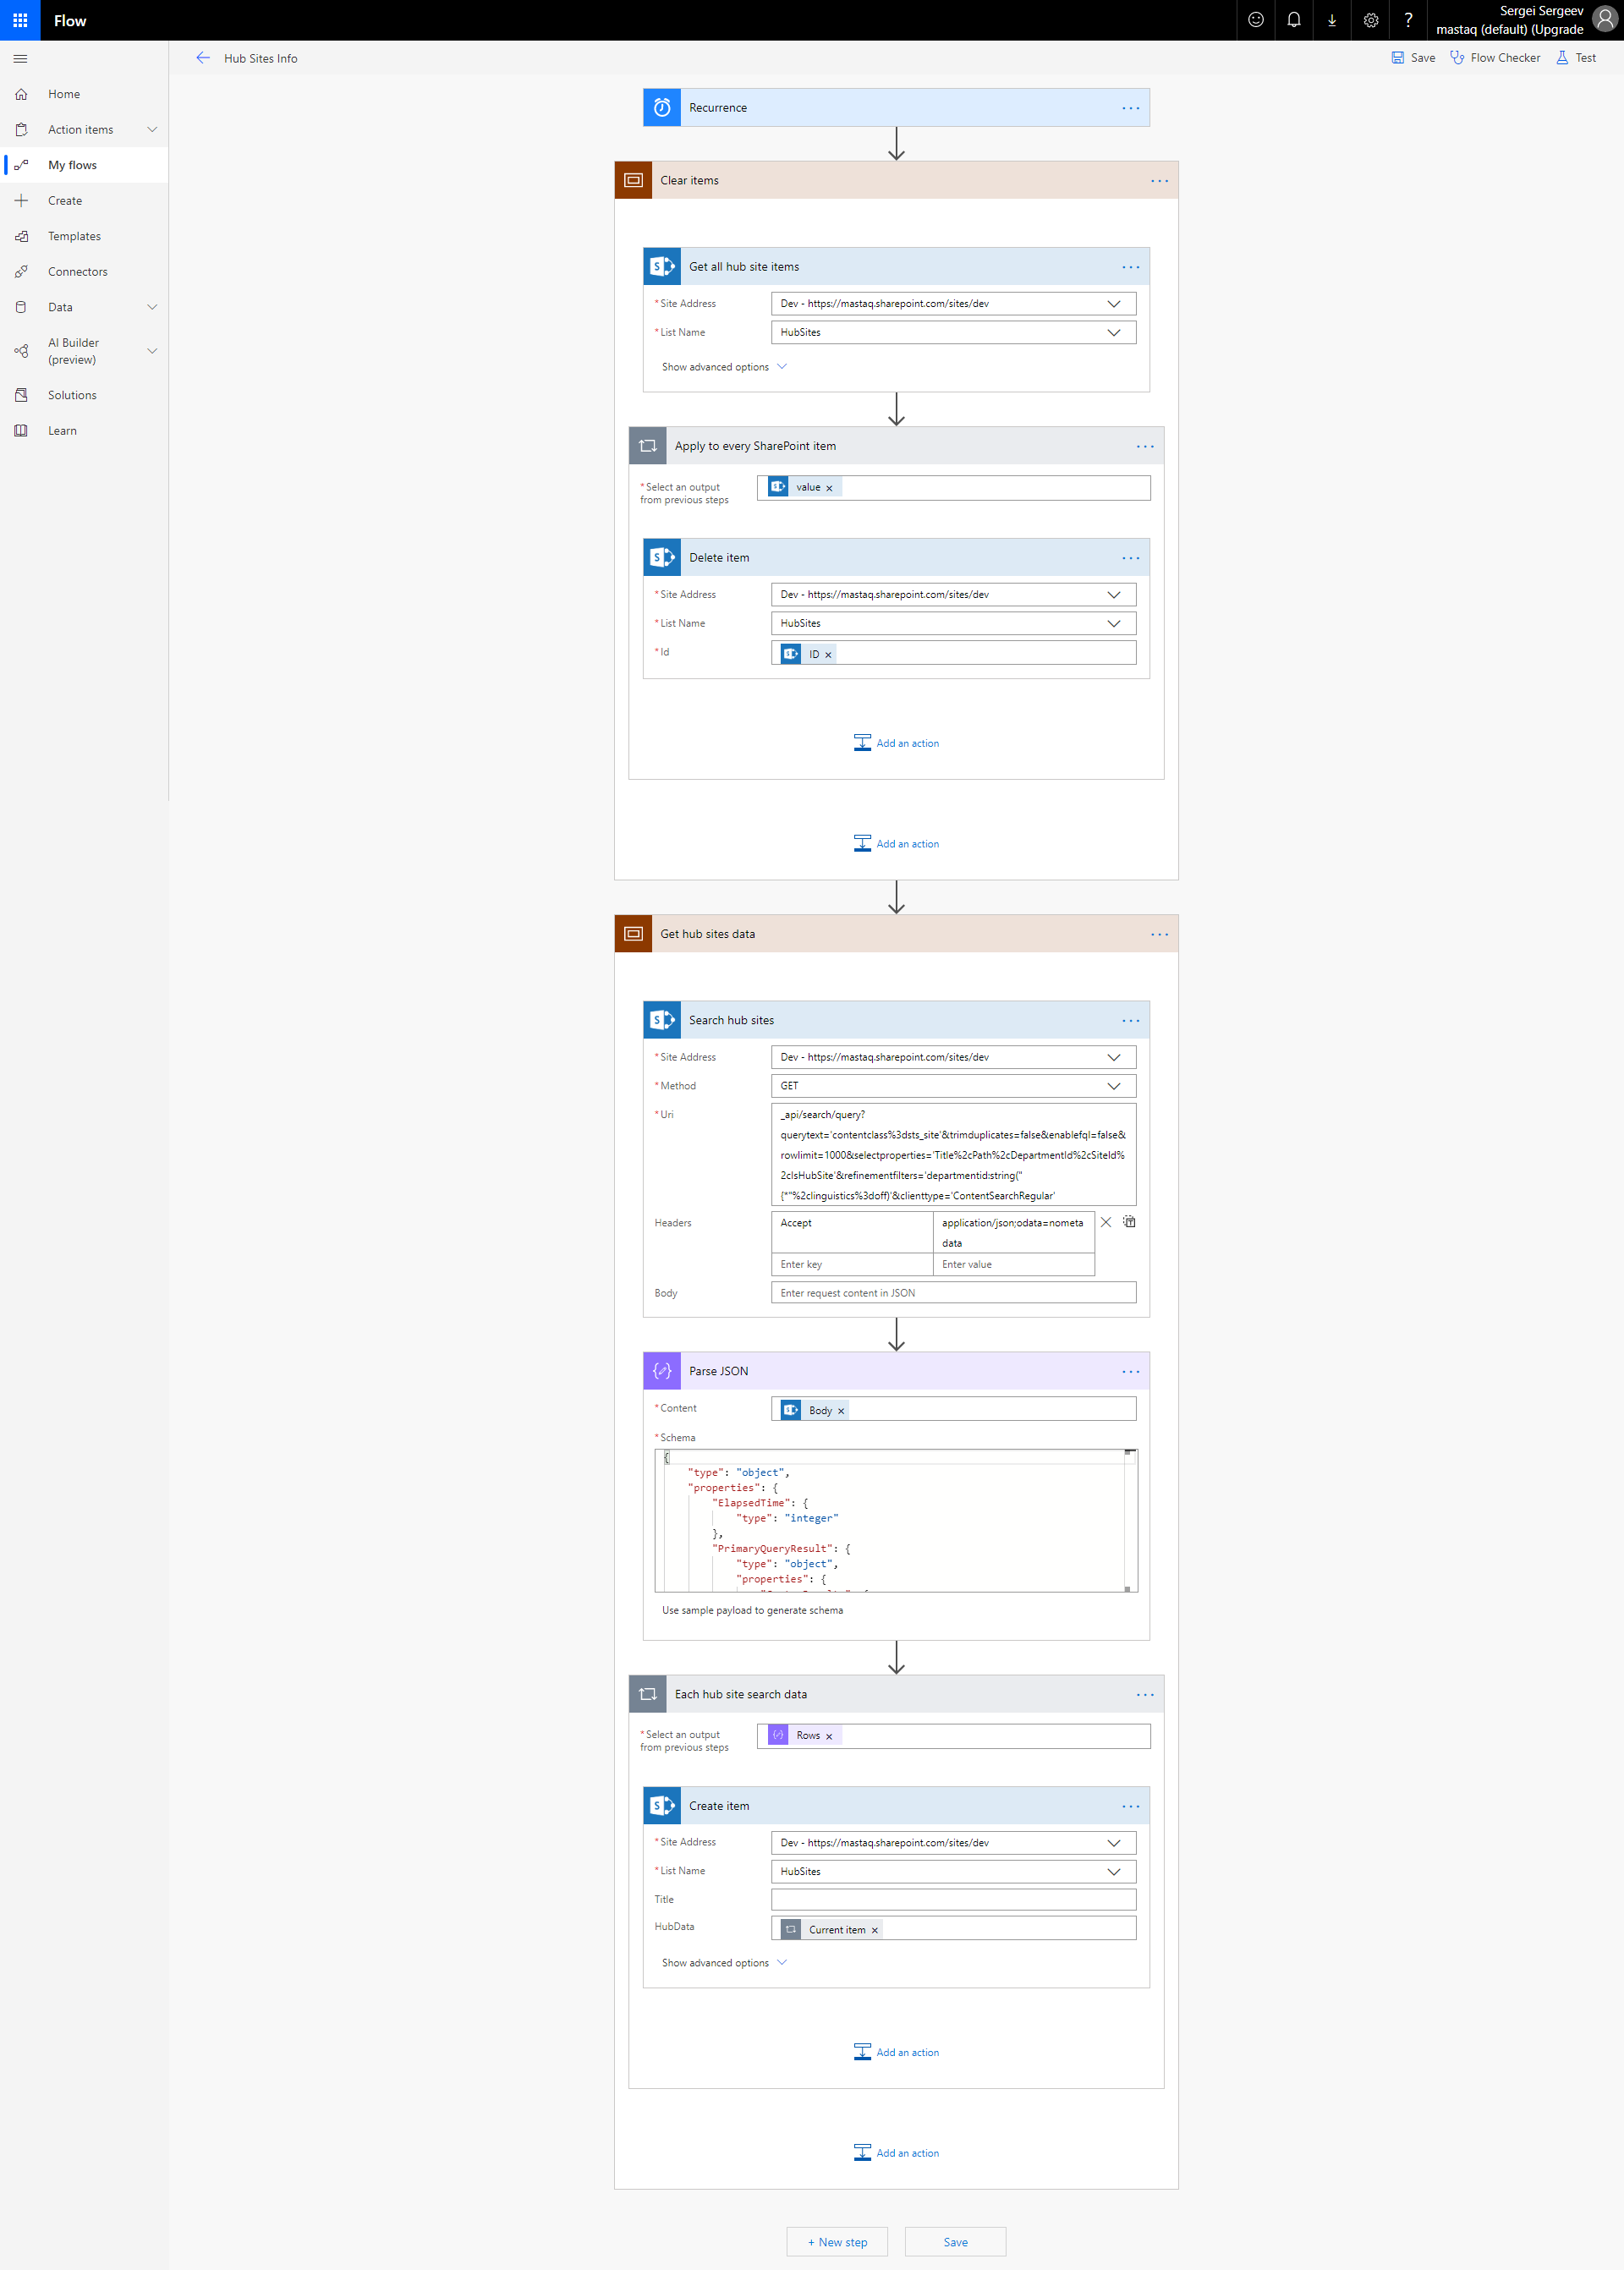Click the back arrow beside Hub Sites Info

[203, 58]
